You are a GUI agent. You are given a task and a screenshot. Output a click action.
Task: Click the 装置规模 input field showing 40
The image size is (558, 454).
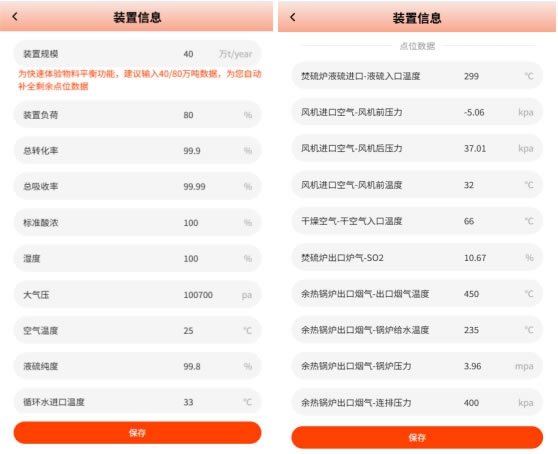click(137, 54)
